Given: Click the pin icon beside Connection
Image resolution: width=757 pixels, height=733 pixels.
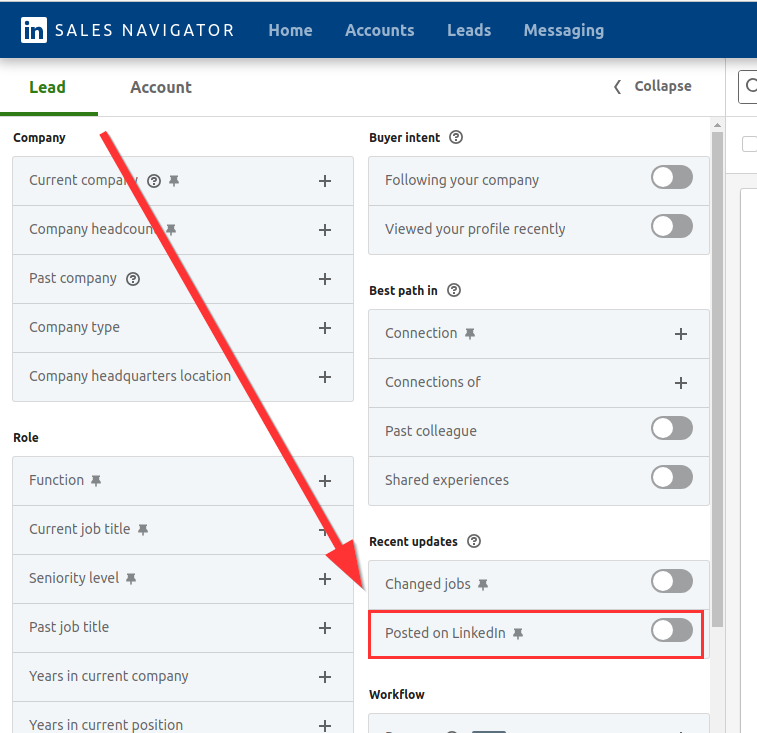Looking at the screenshot, I should click(x=470, y=334).
